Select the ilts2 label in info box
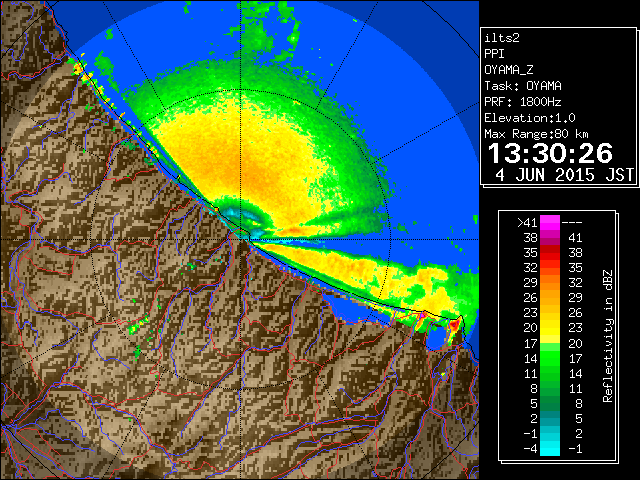 502,38
